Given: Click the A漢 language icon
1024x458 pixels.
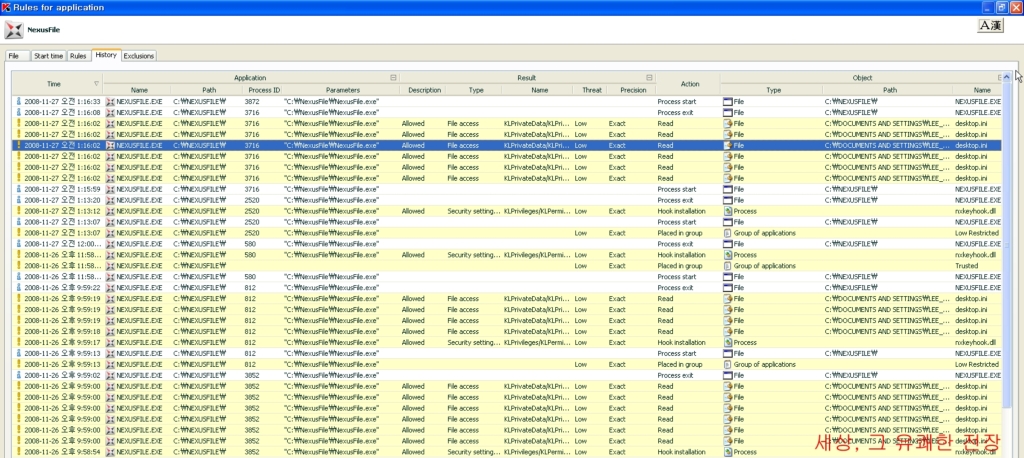Looking at the screenshot, I should pyautogui.click(x=990, y=25).
